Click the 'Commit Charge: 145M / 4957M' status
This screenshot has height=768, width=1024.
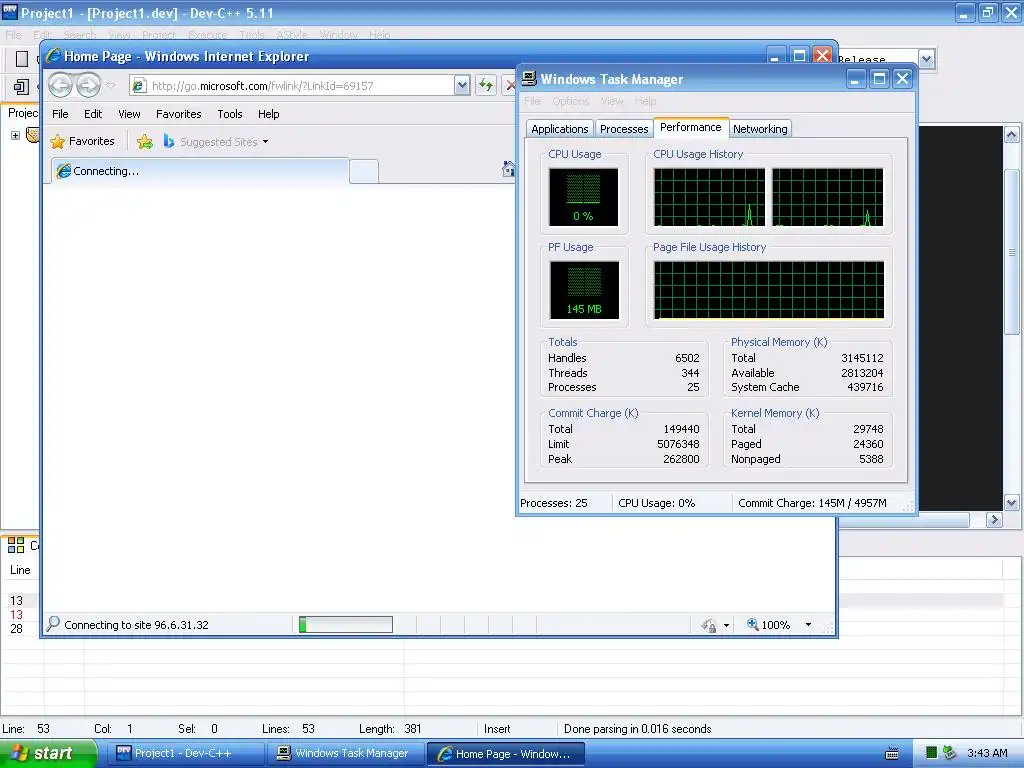click(x=812, y=503)
